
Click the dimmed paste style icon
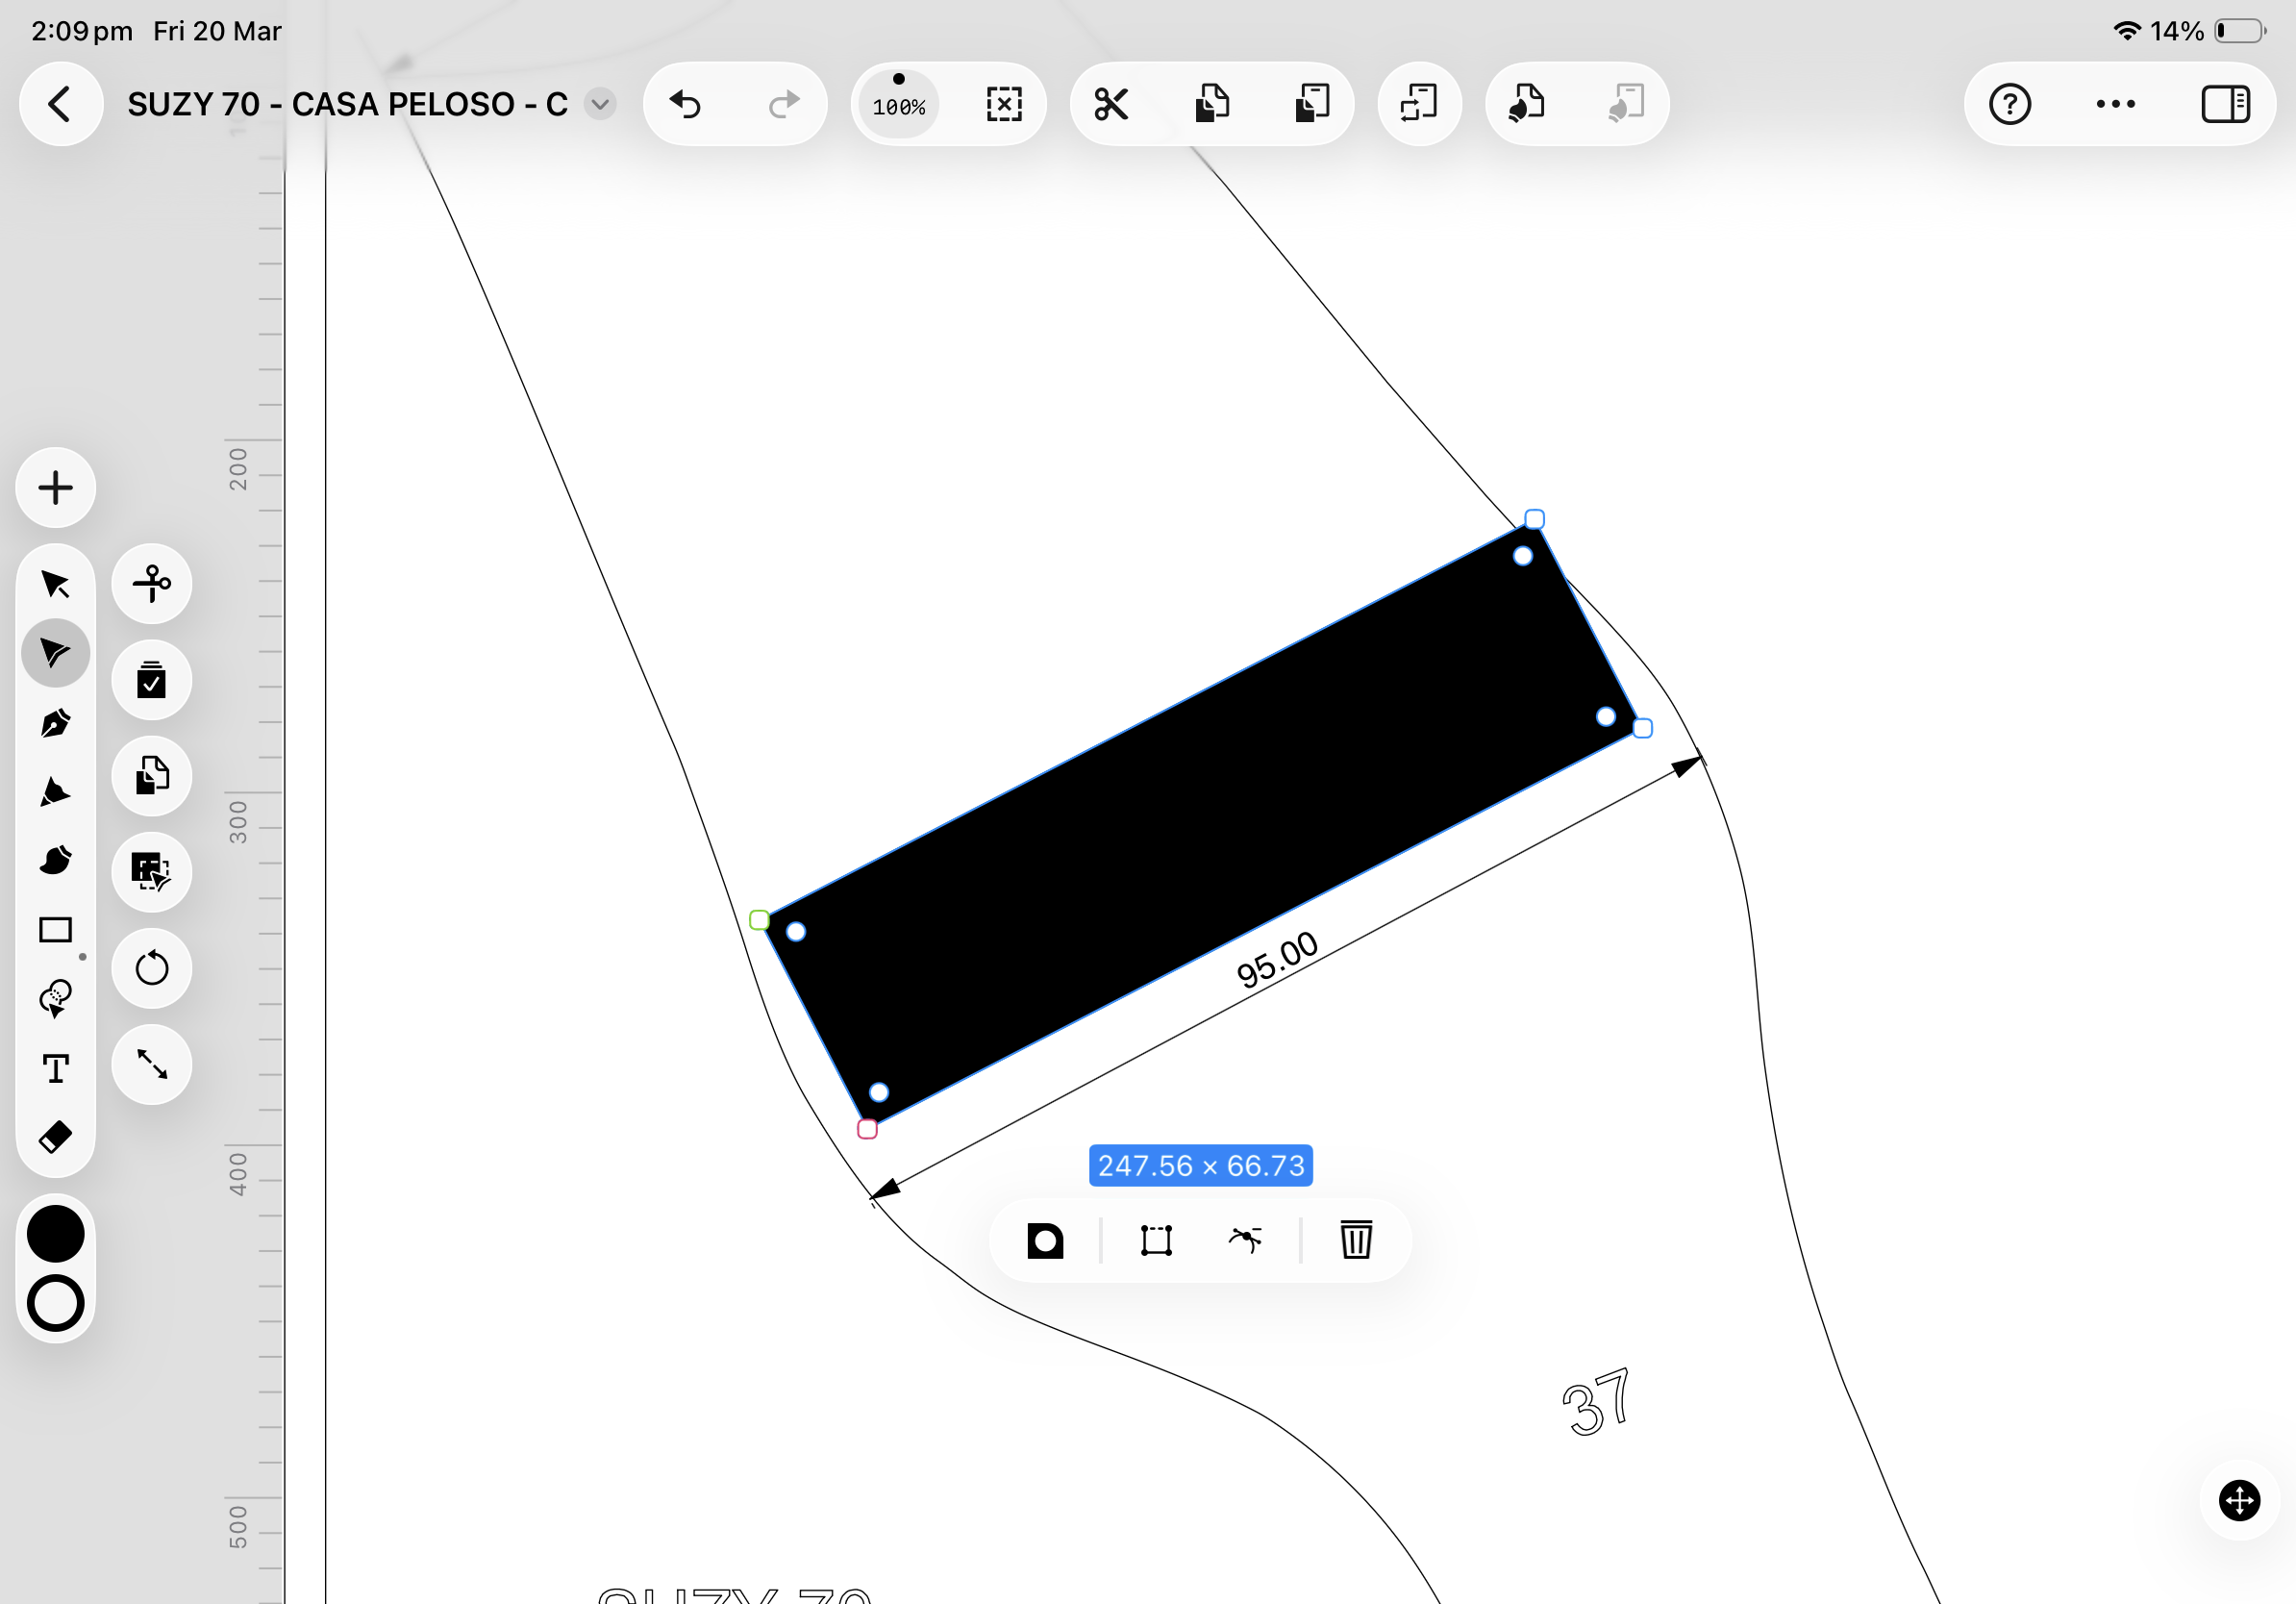[x=1627, y=104]
